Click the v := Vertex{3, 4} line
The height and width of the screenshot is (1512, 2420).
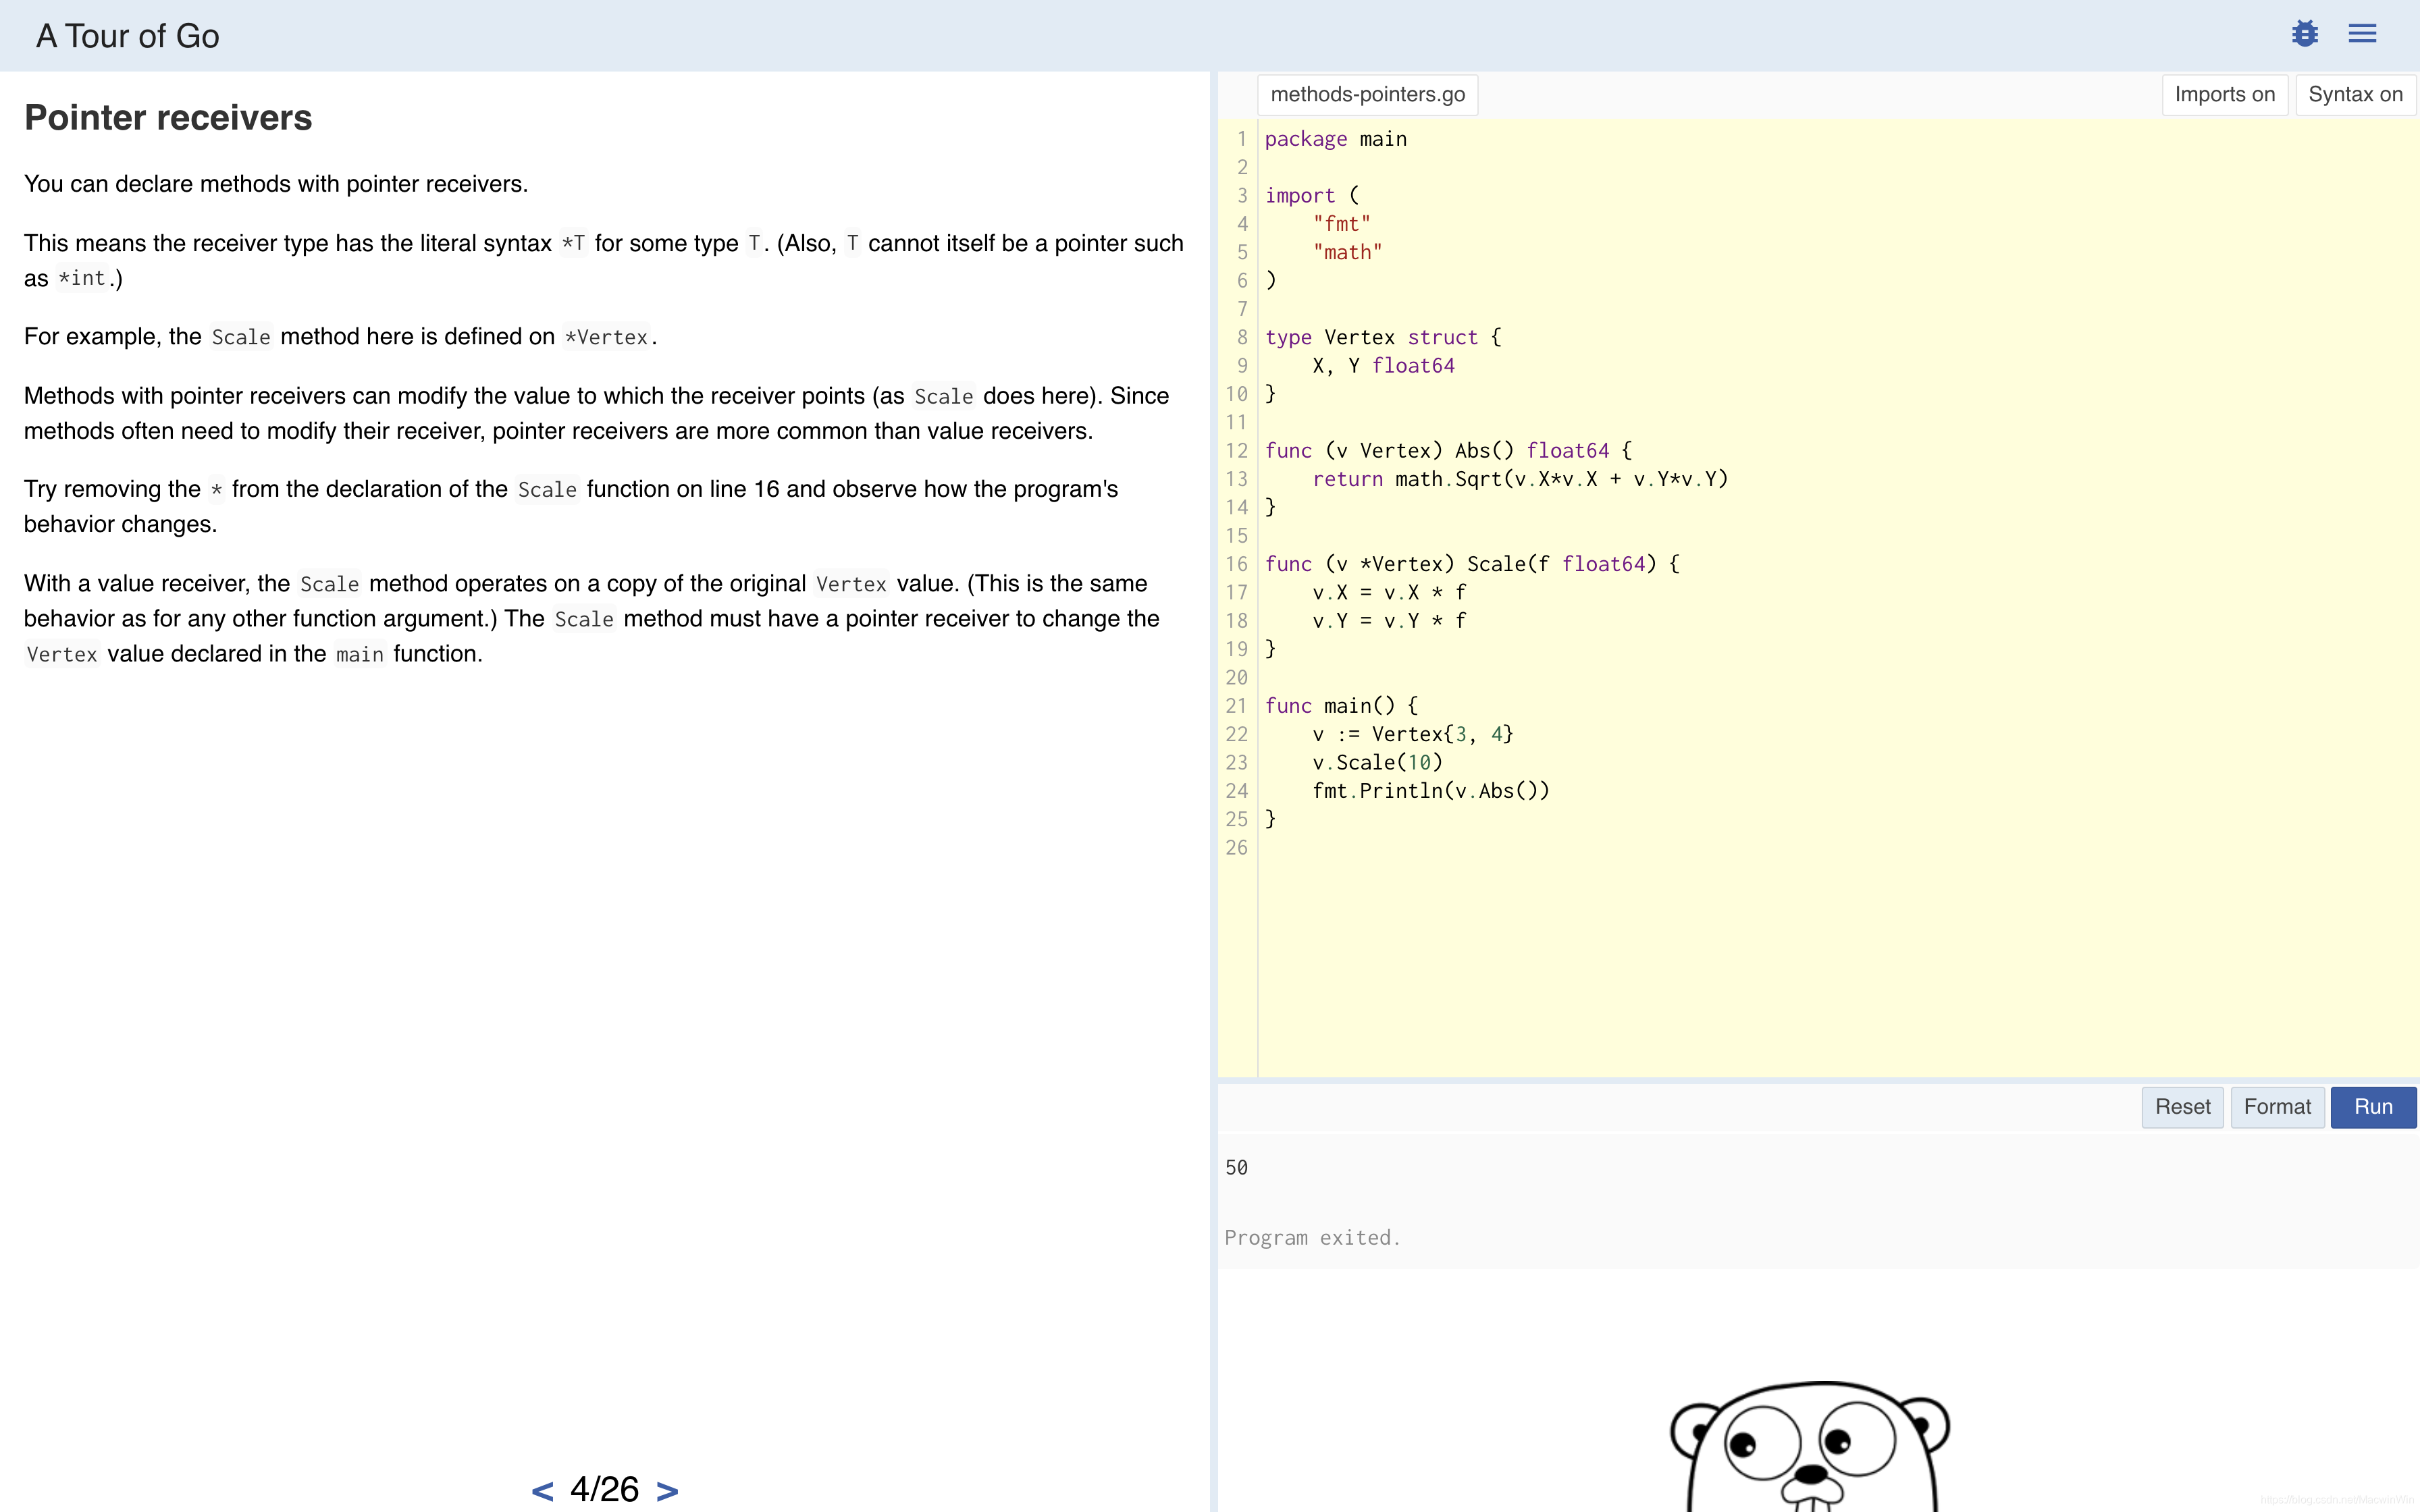pos(1413,734)
